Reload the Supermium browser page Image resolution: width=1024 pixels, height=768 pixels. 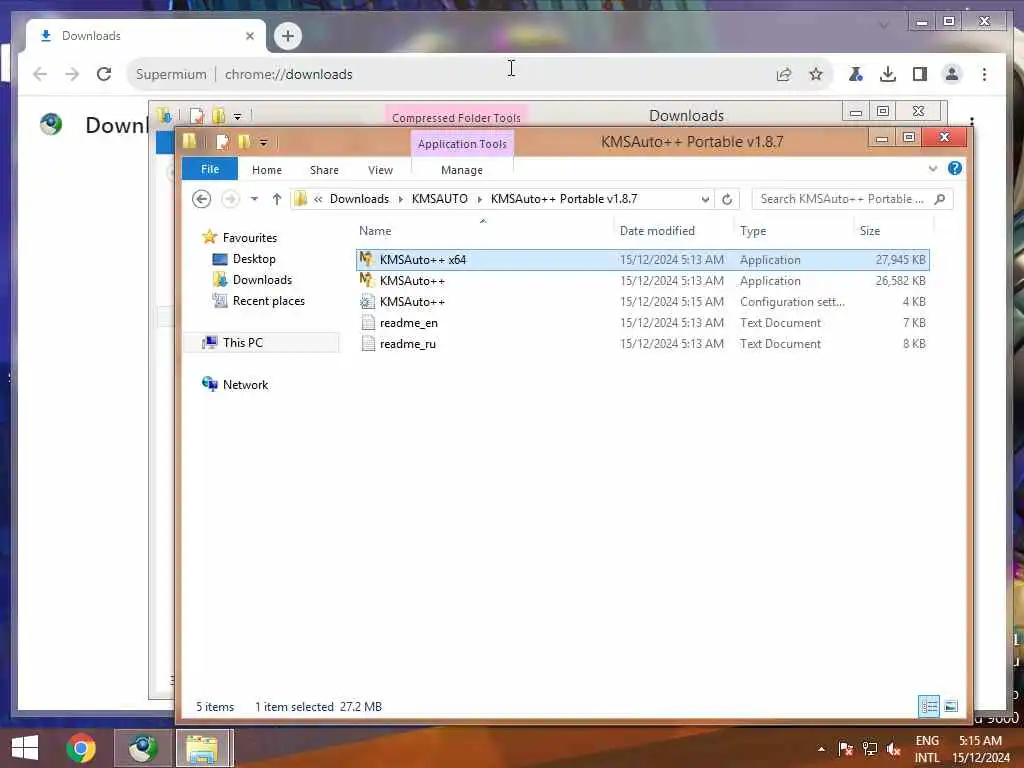[104, 74]
